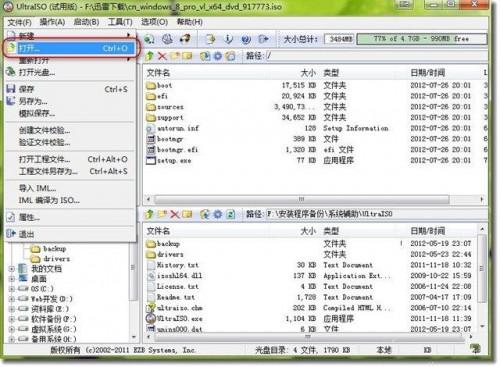Expand the 备用系统 (H:) drive node

coord(12,339)
